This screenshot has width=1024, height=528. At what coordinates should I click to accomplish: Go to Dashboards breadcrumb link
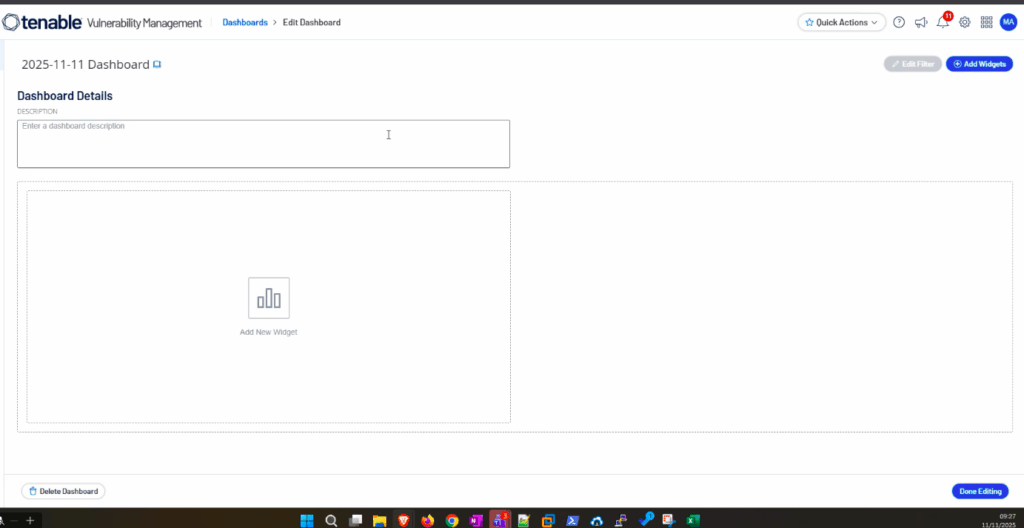(244, 22)
